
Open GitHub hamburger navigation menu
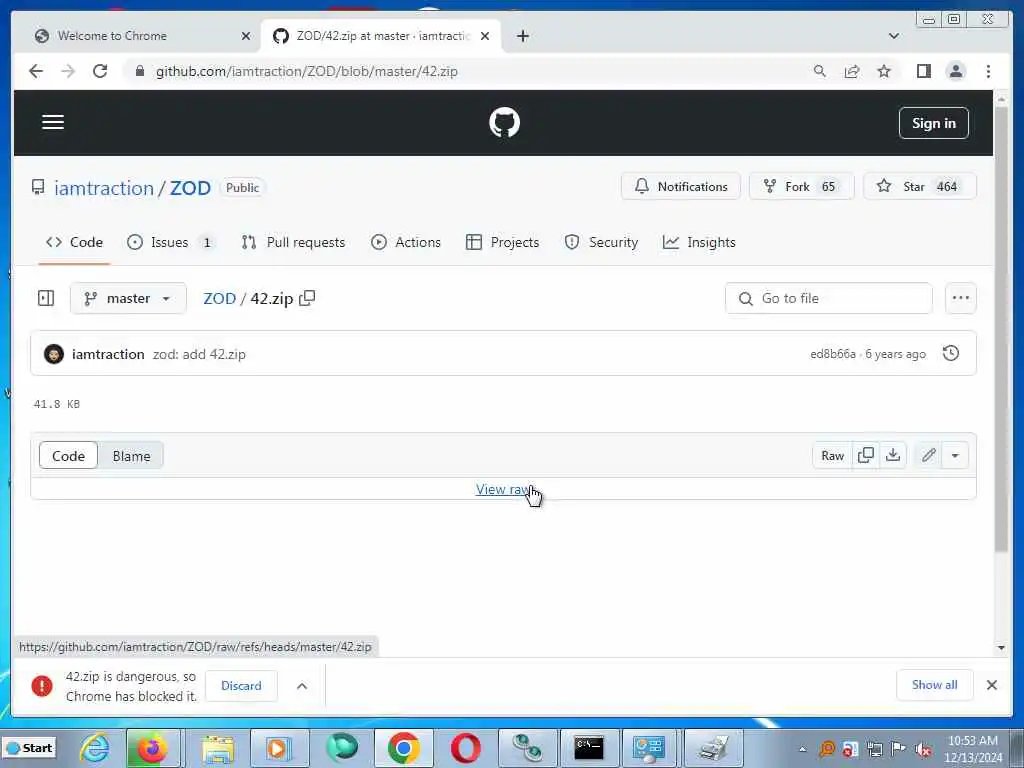click(x=53, y=122)
